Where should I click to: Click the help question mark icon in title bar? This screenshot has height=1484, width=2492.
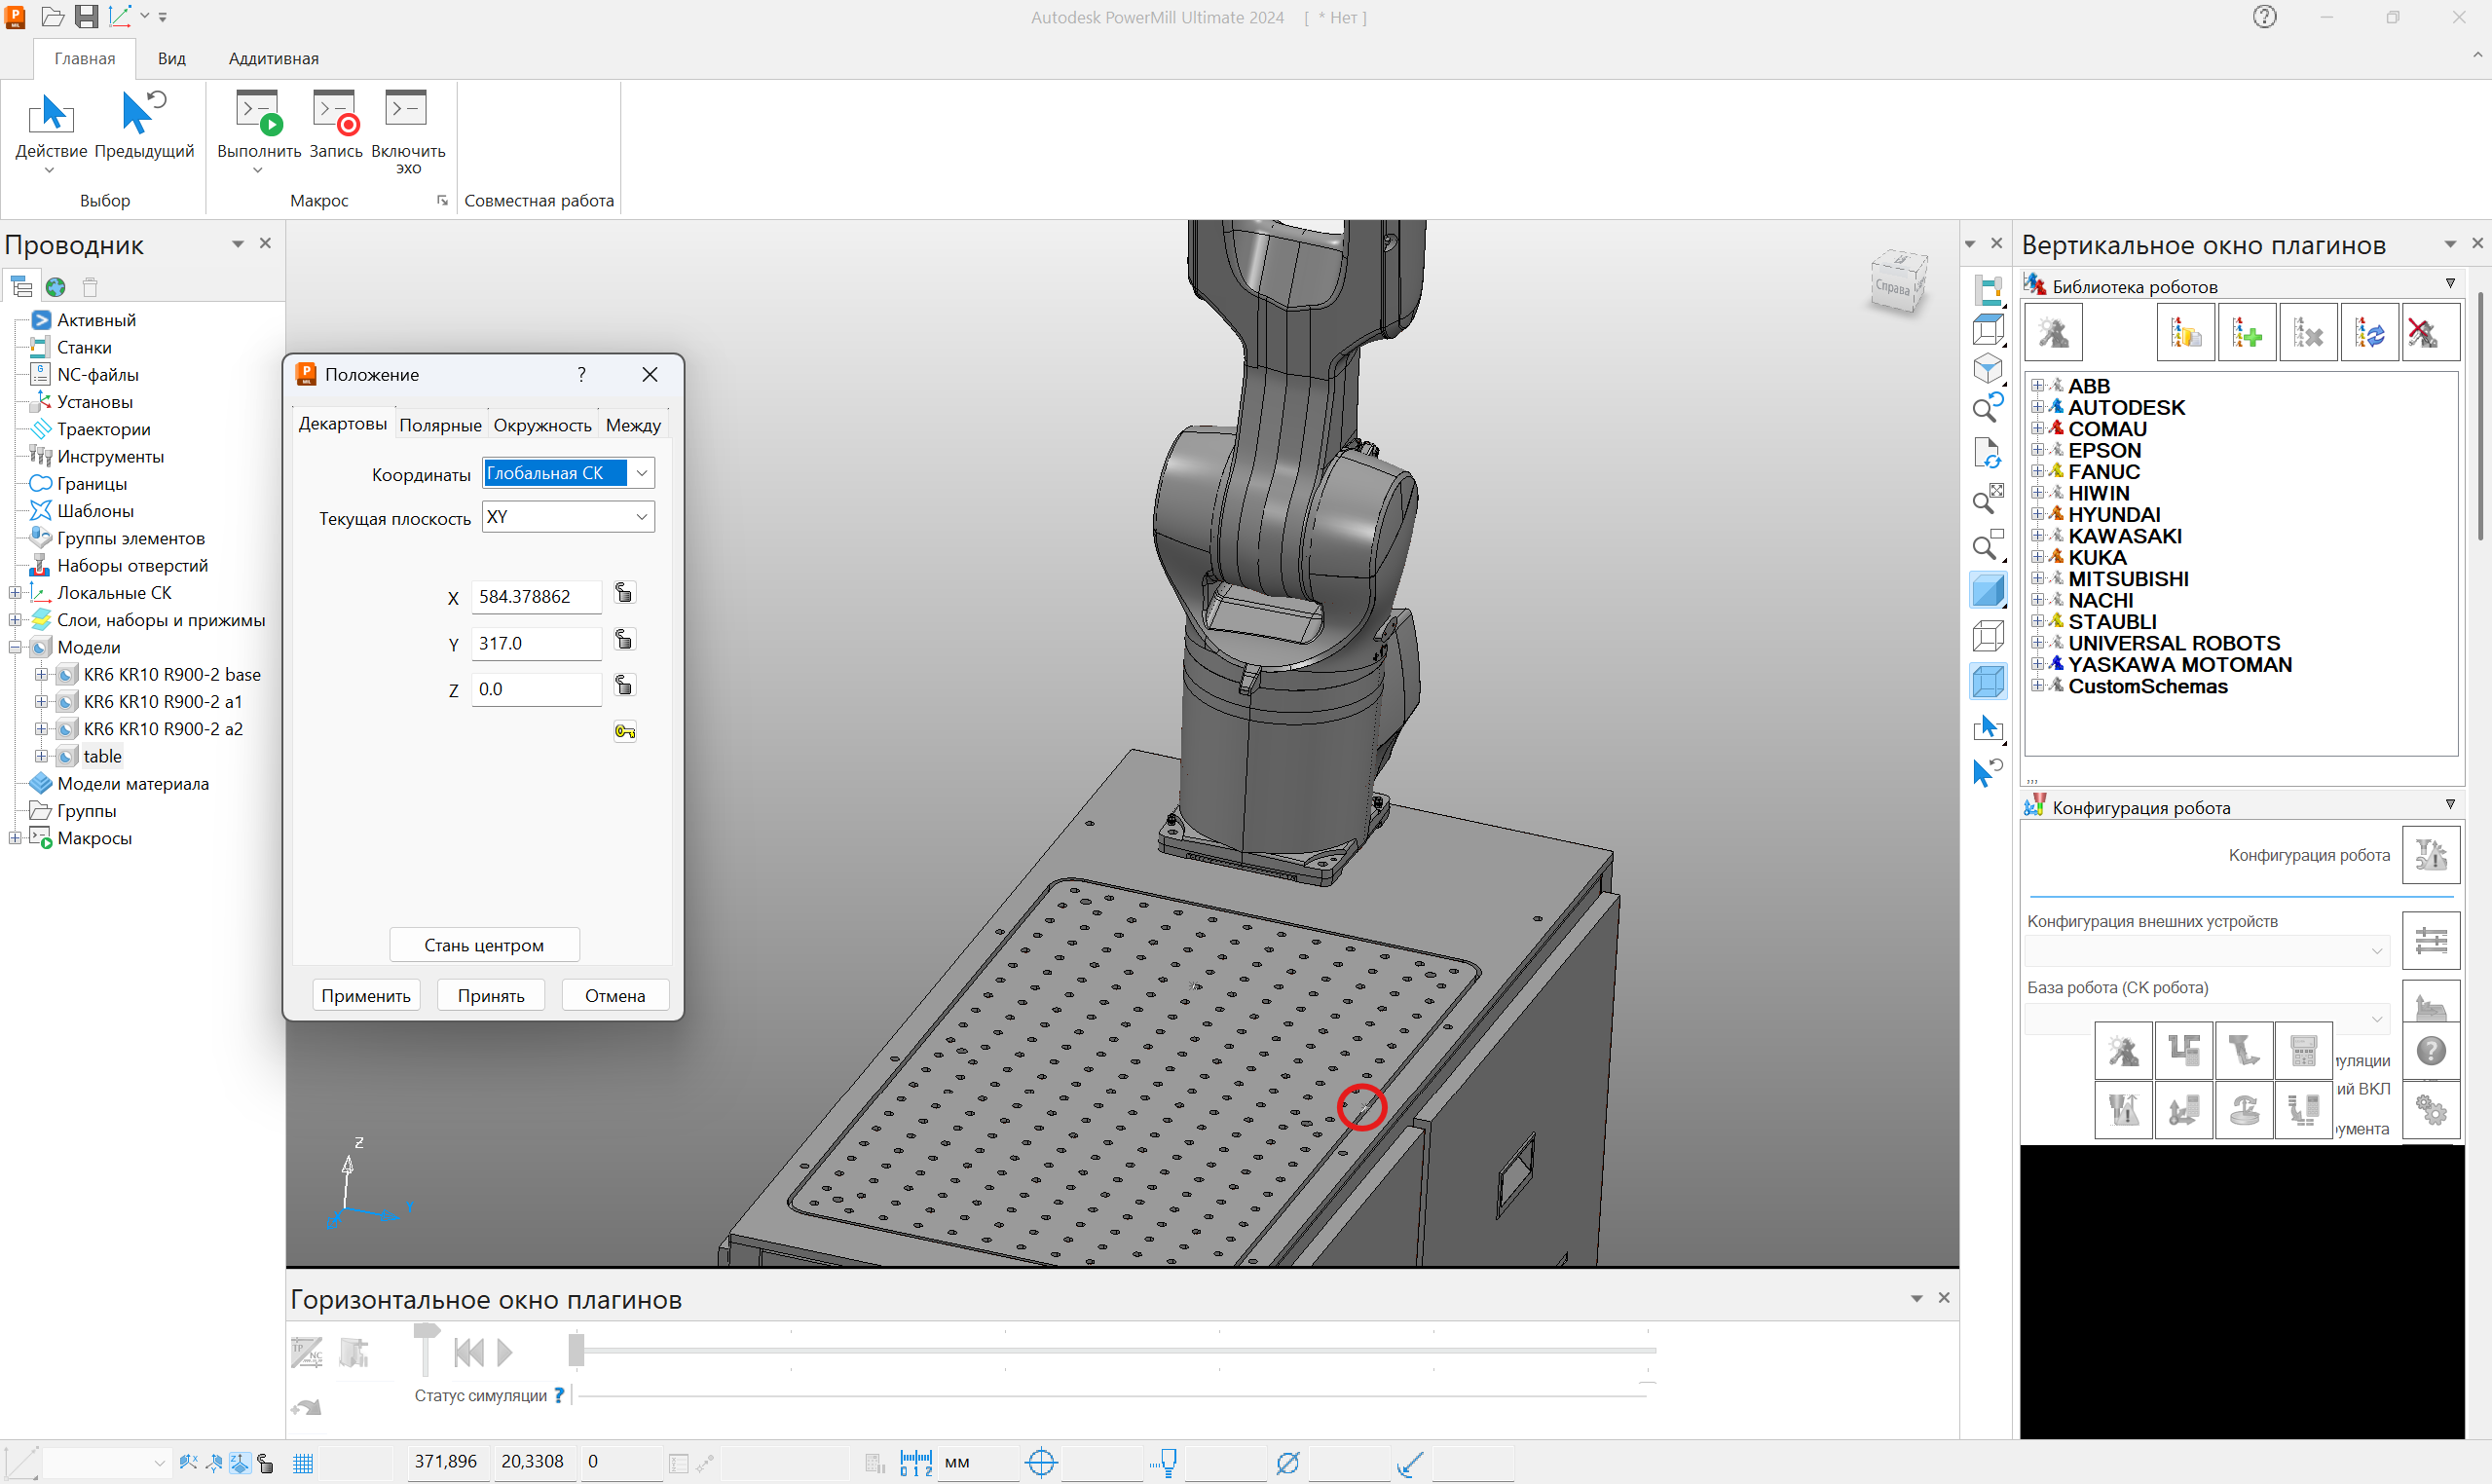pos(2264,17)
